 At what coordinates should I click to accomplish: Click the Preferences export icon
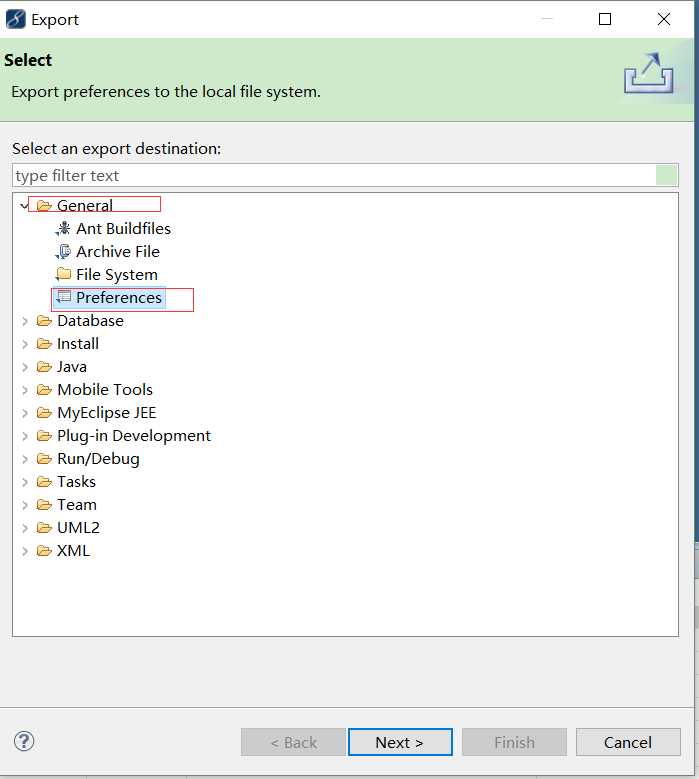click(63, 297)
